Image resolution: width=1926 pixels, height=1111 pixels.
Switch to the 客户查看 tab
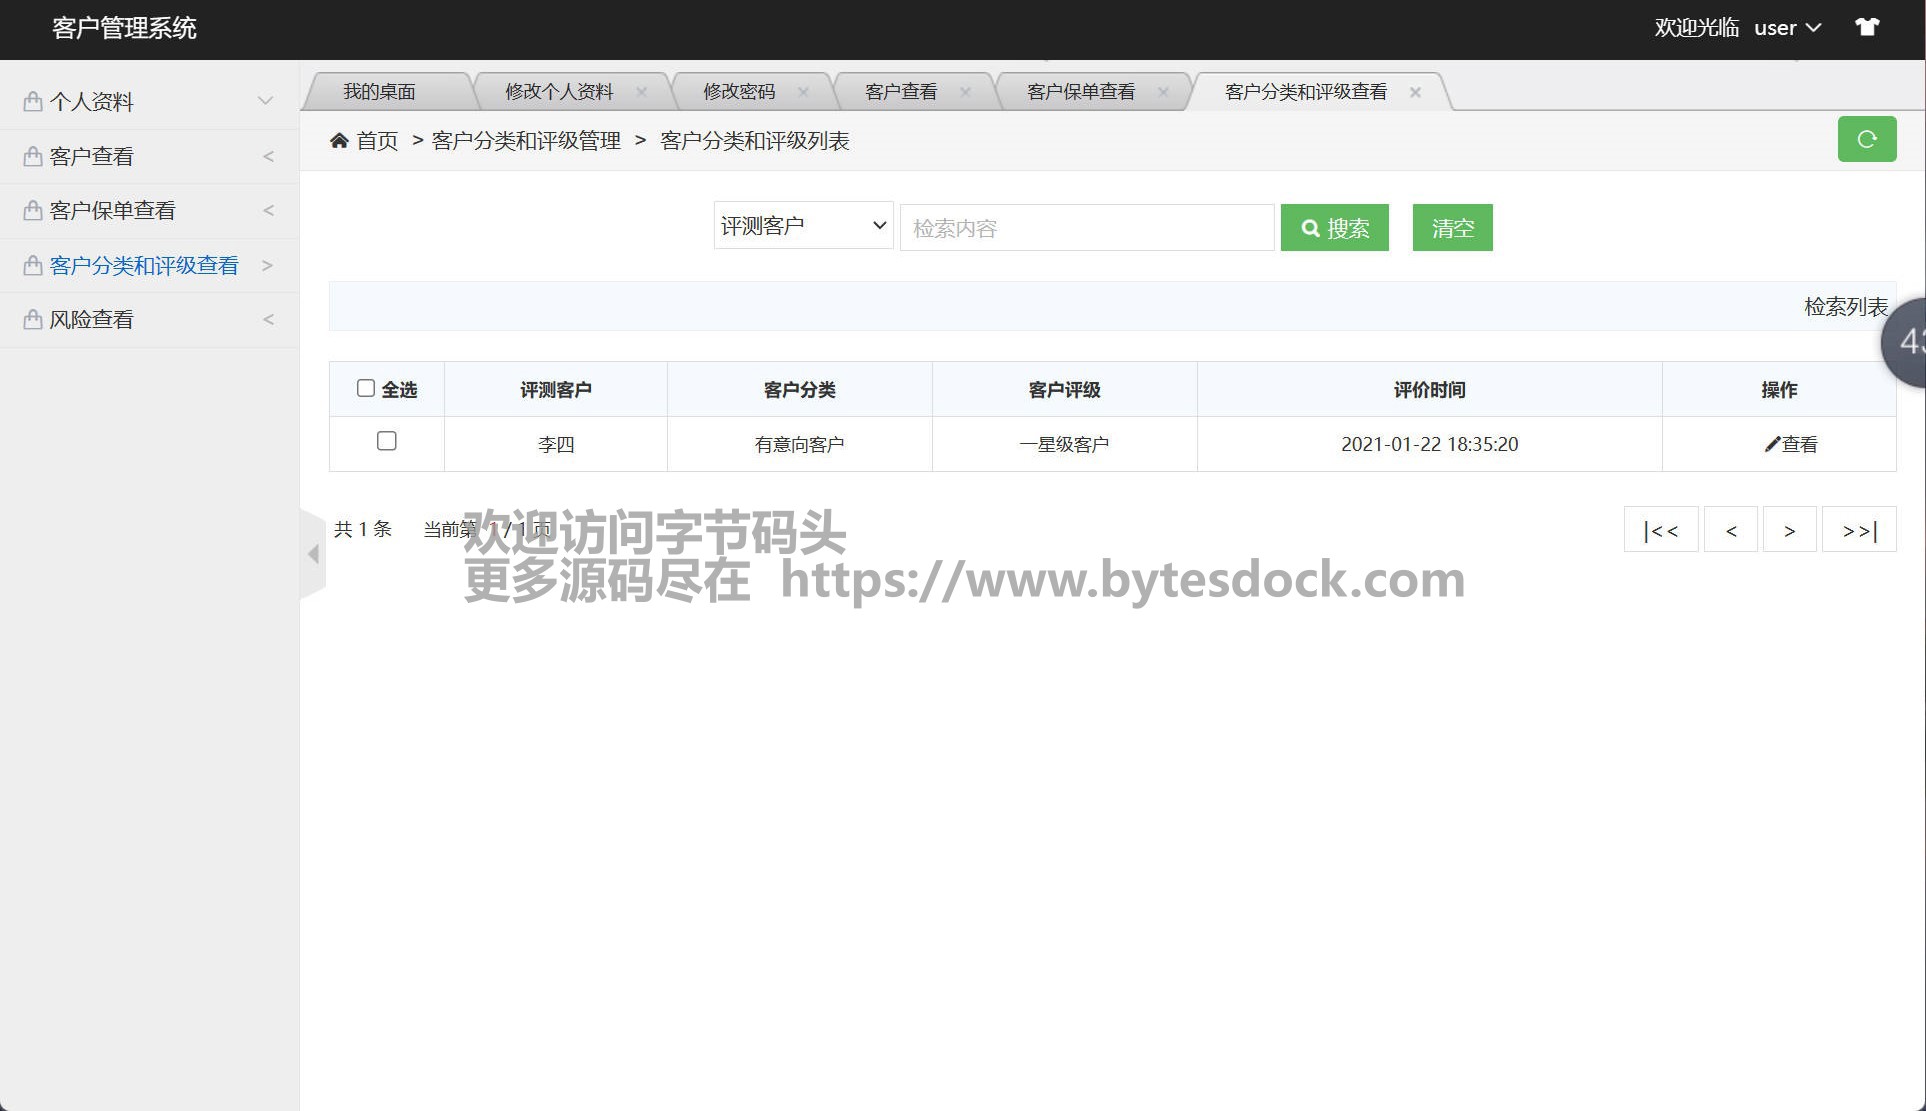[x=900, y=92]
